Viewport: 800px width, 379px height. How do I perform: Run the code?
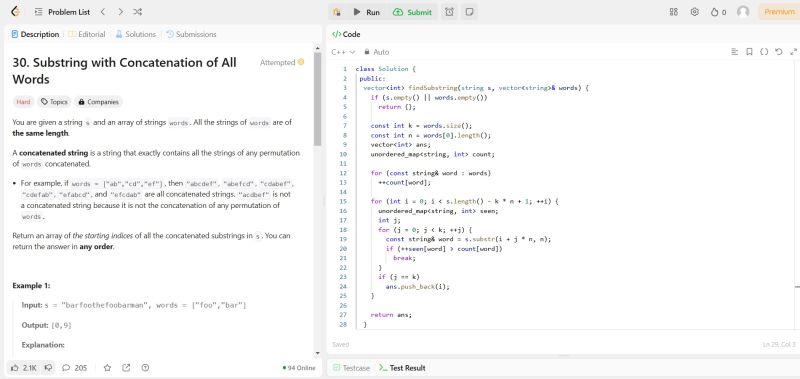[x=367, y=12]
